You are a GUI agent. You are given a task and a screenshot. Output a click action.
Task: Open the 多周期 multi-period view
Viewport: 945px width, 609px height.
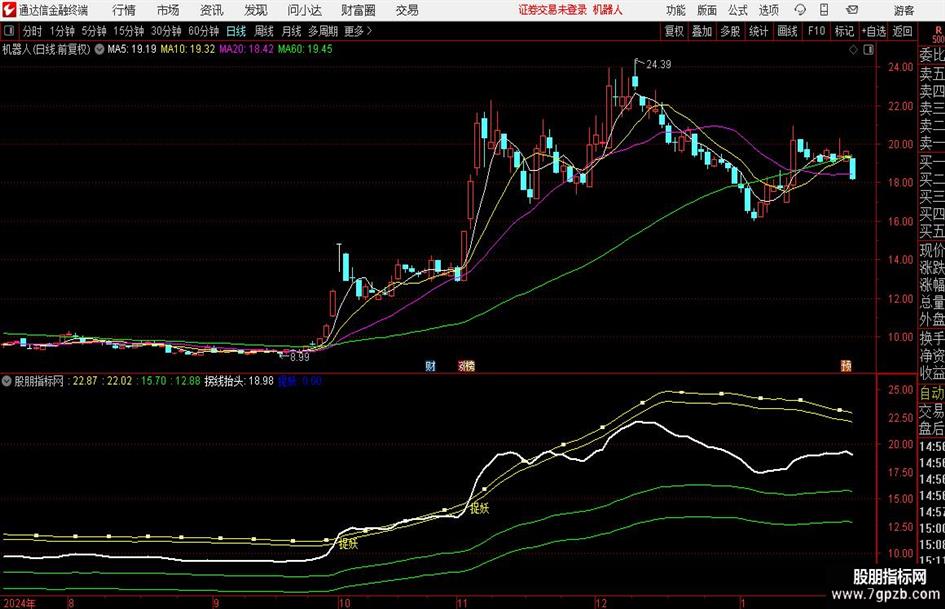(x=323, y=31)
